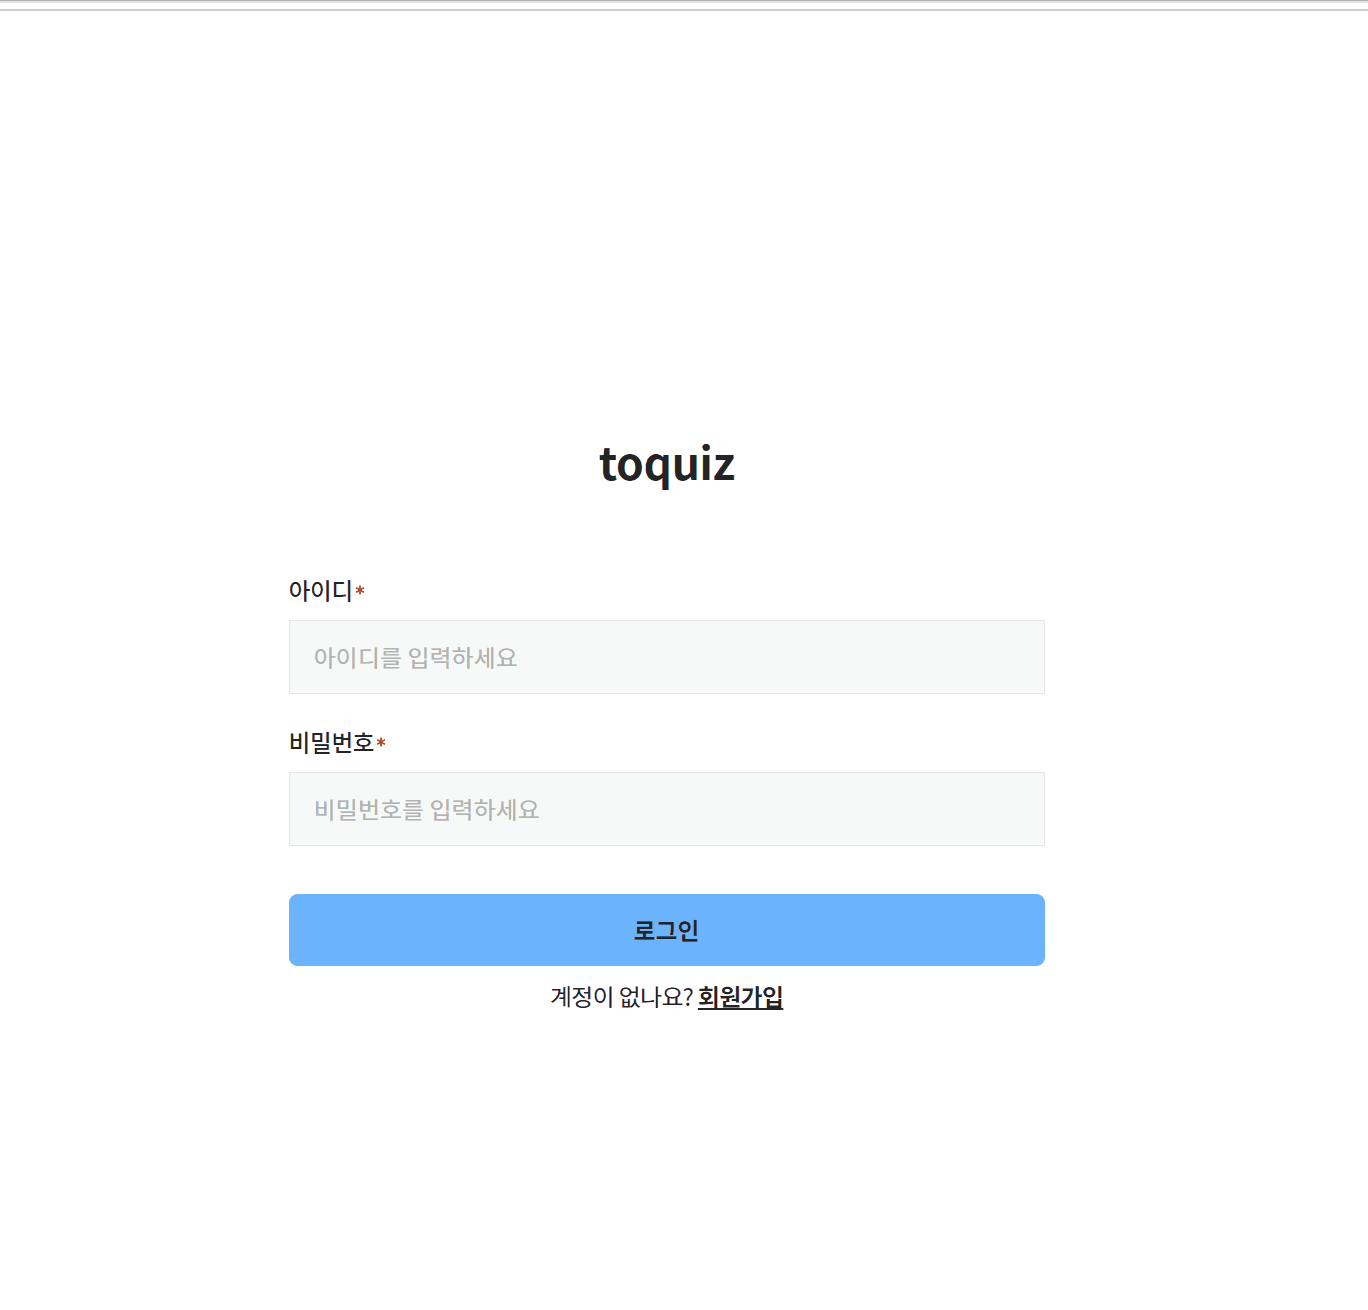Screen dimensions: 1368x1310
Task: Click the left edge of the 로그인 button
Action: point(300,930)
